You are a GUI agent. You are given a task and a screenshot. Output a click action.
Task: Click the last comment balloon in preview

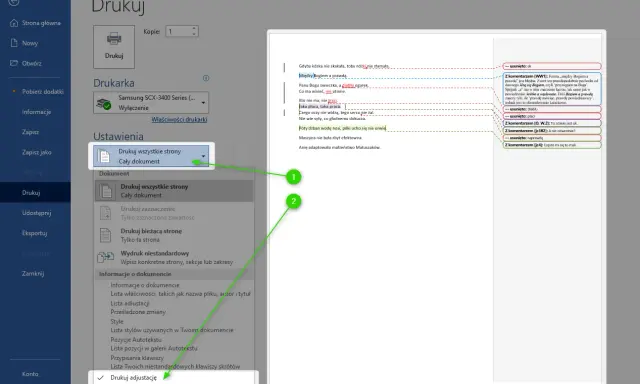point(552,145)
